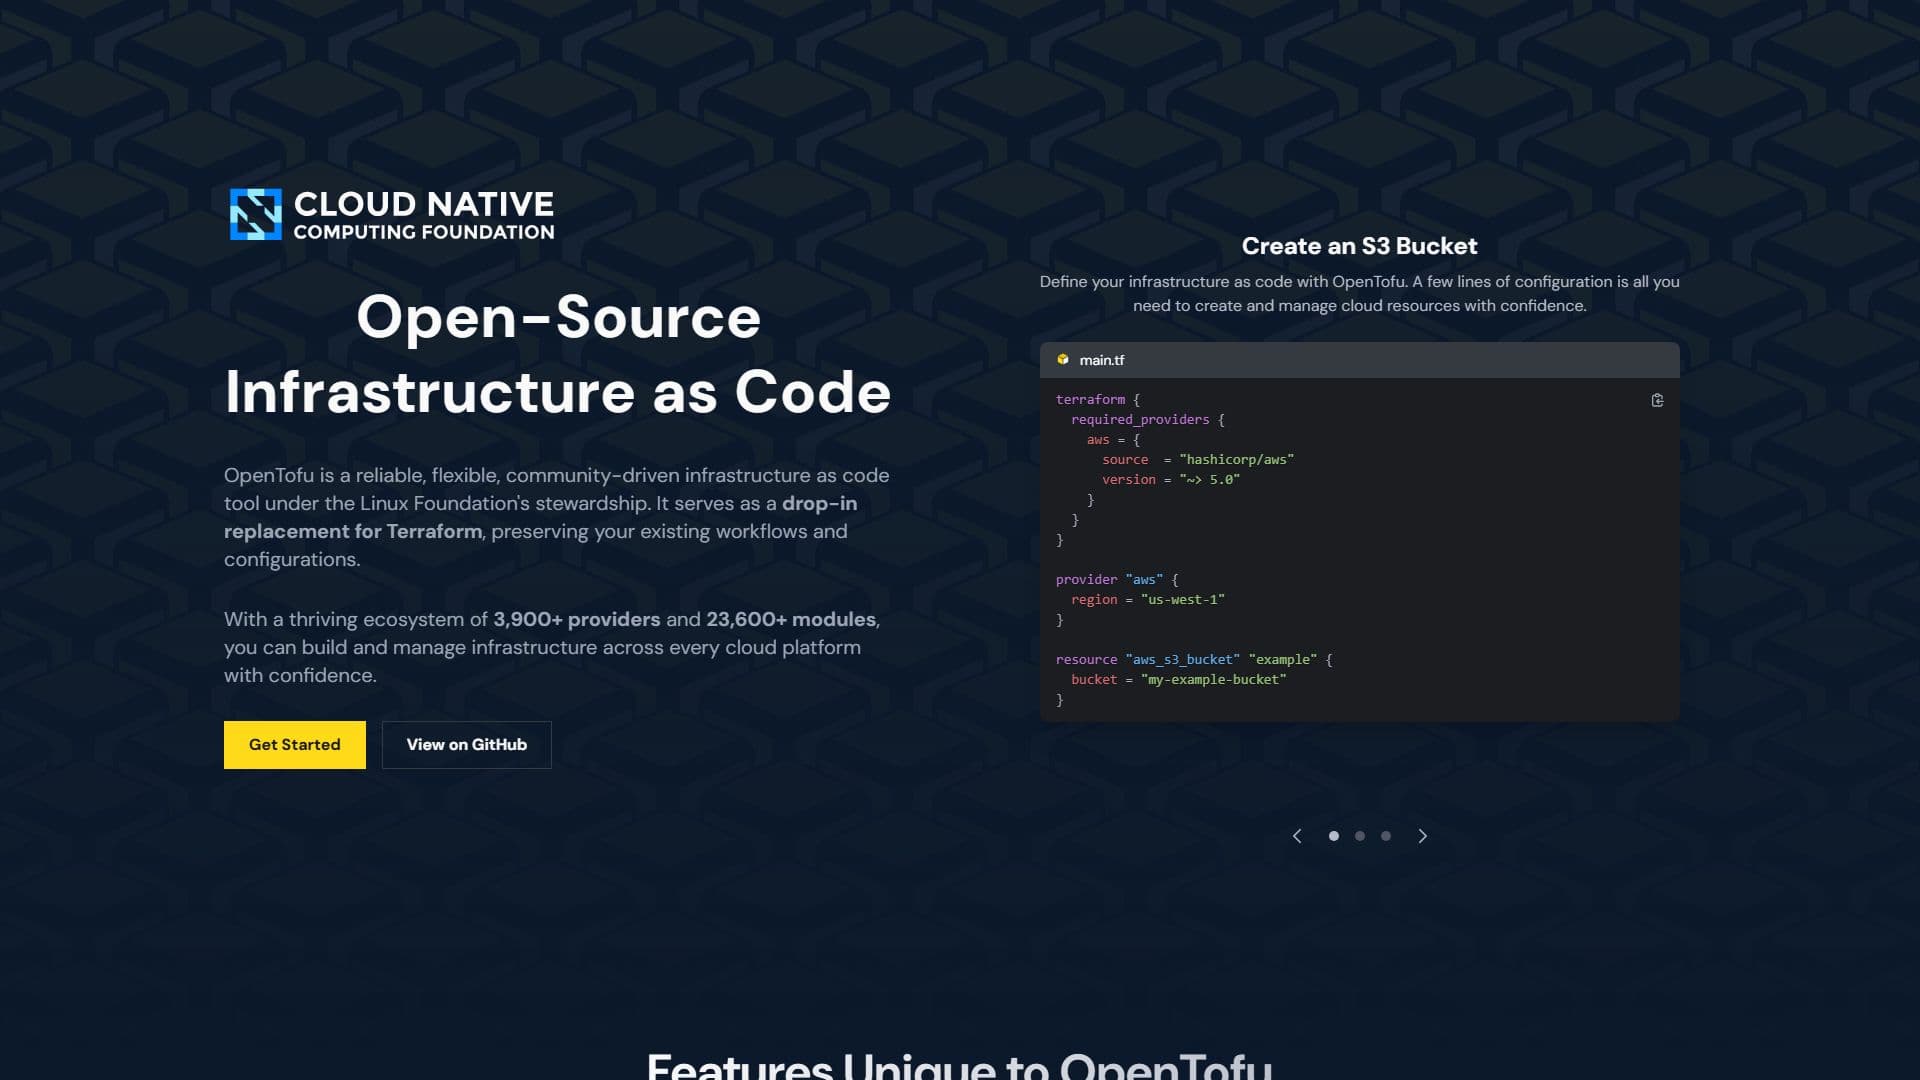The width and height of the screenshot is (1920, 1080).
Task: Click the 'Features Unique to OpenTofu' heading
Action: click(960, 1066)
